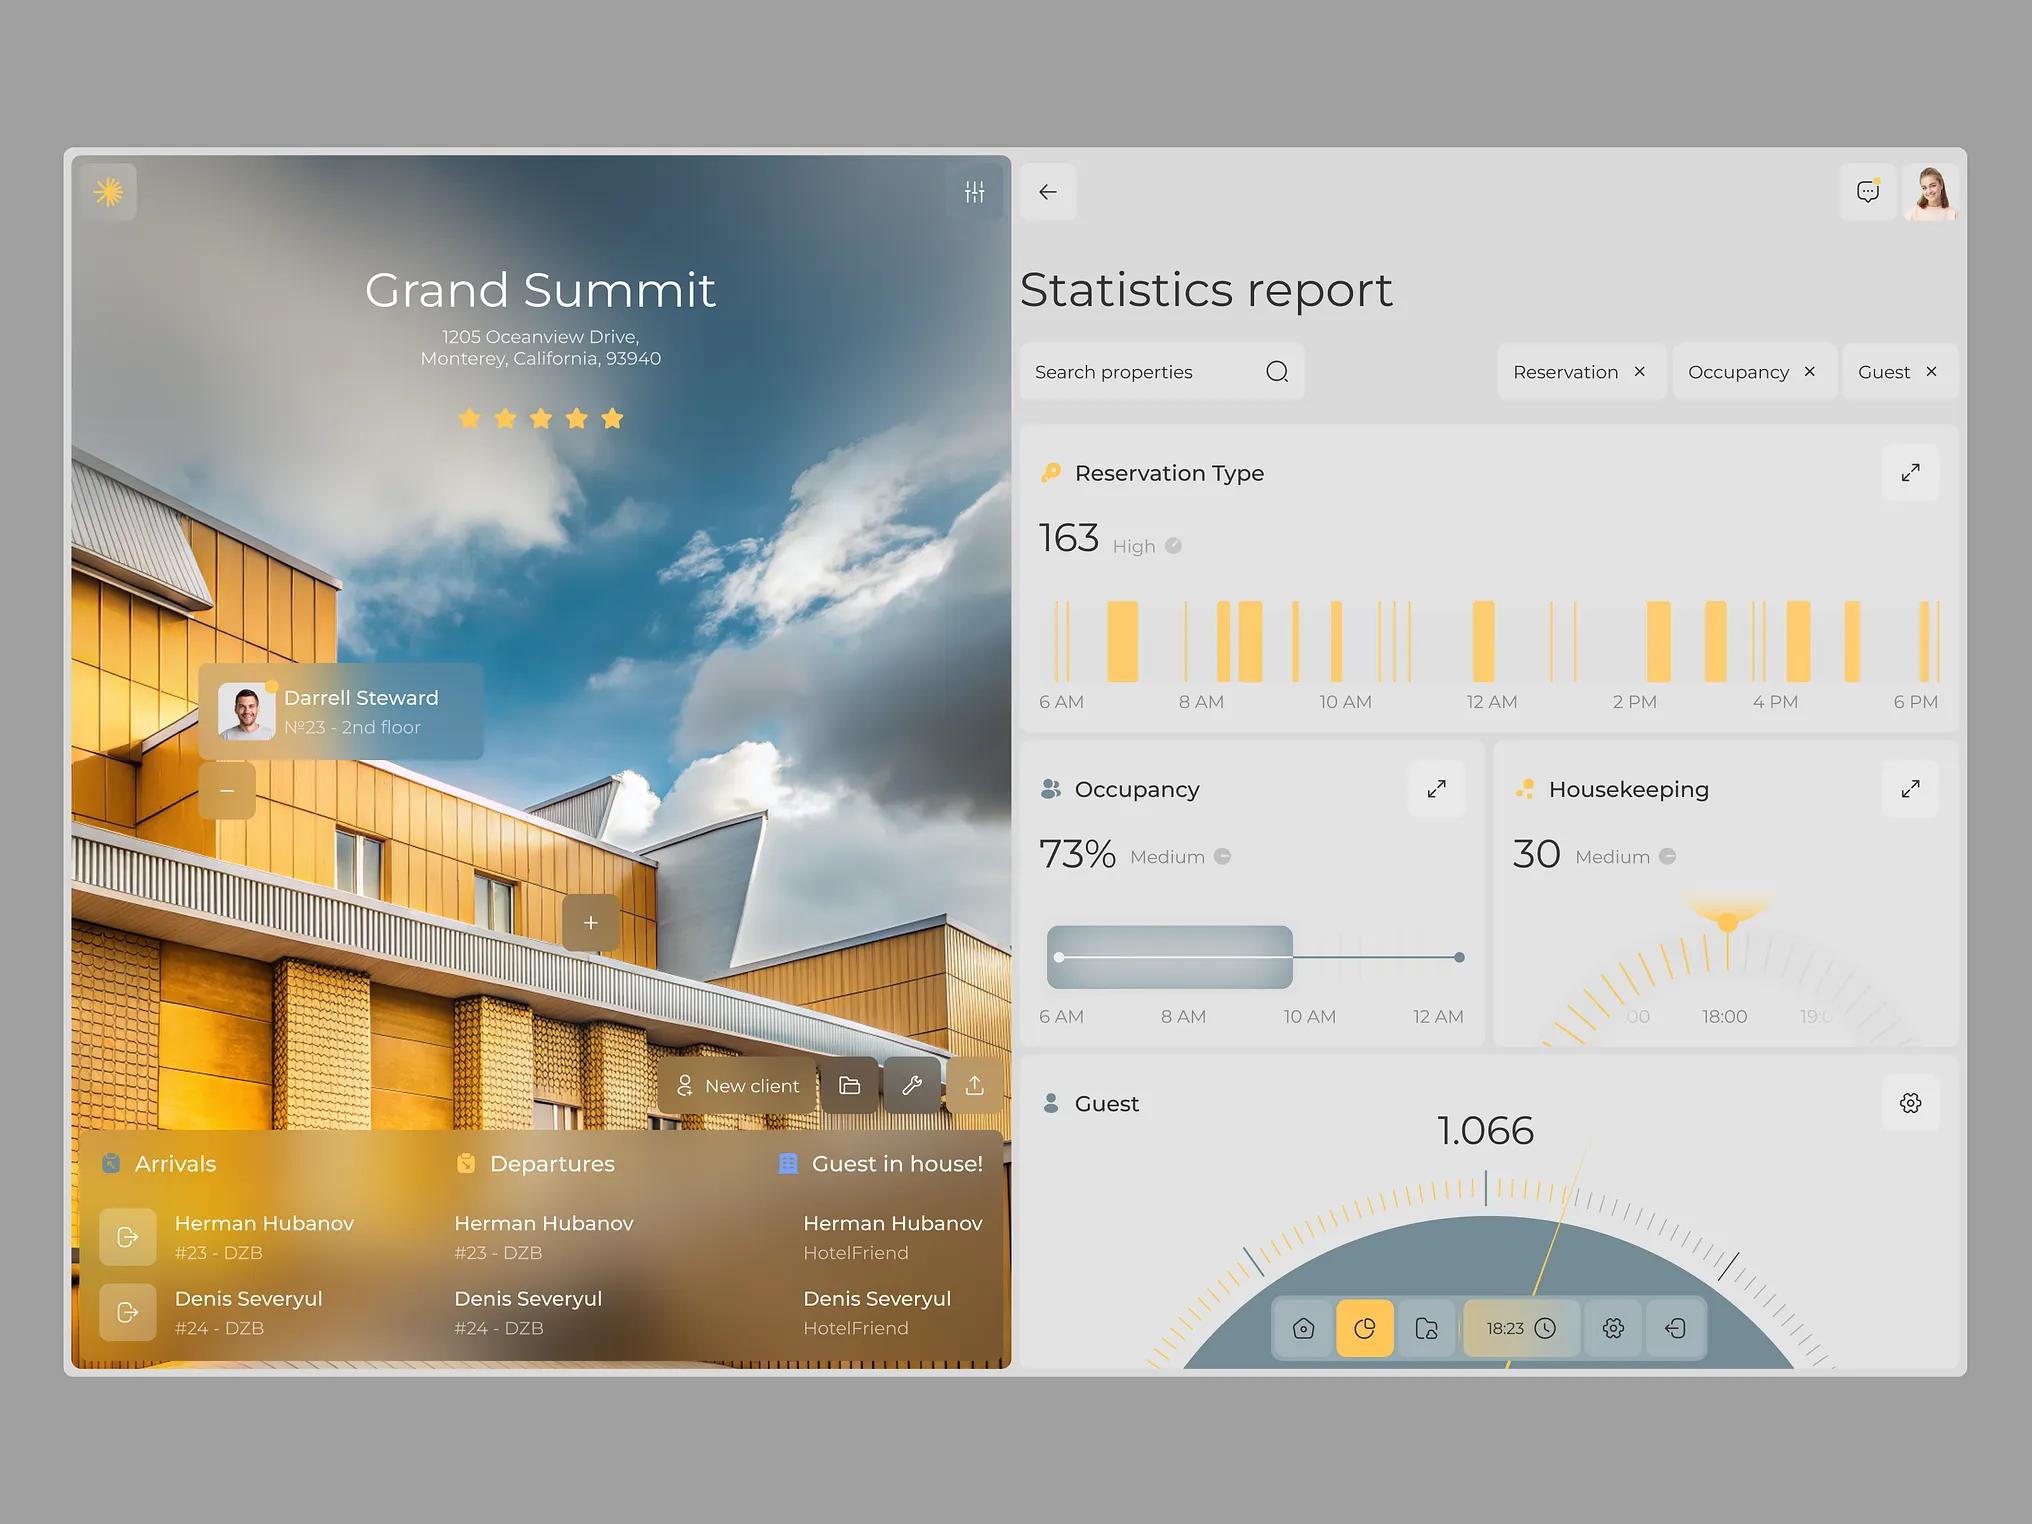2032x1524 pixels.
Task: Remove the Guest filter tag
Action: coord(1931,372)
